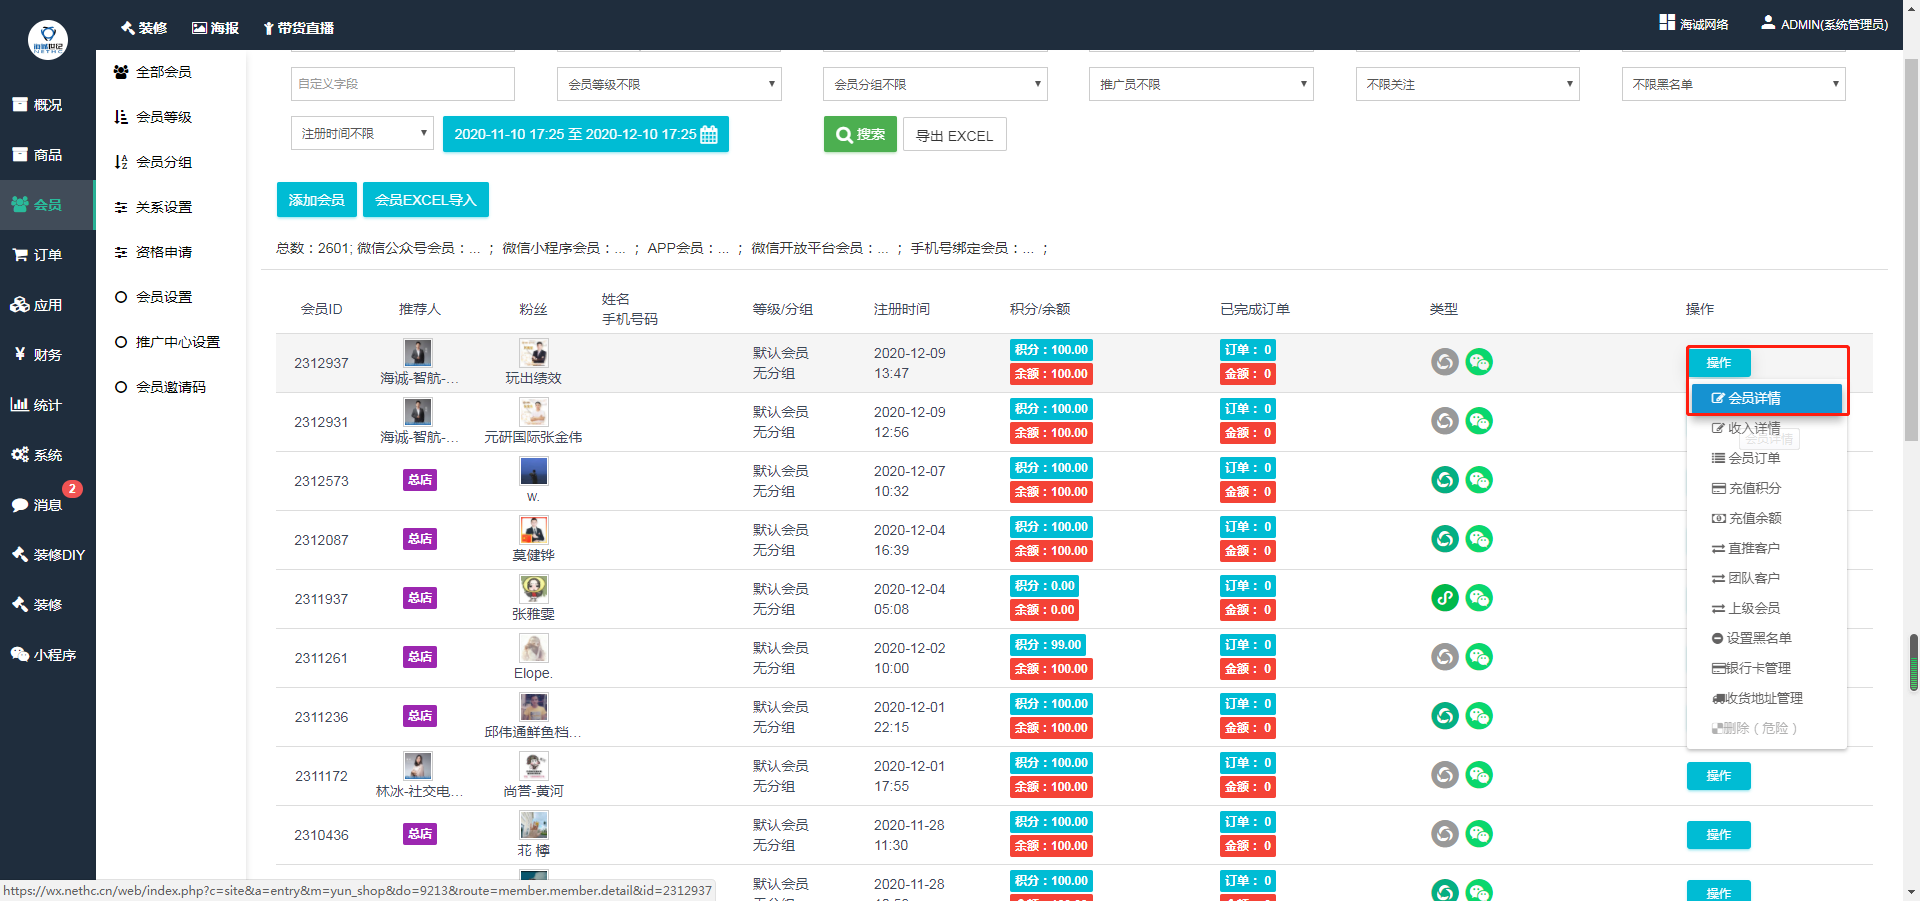
Task: Click the site logo at top left
Action: coord(47,40)
